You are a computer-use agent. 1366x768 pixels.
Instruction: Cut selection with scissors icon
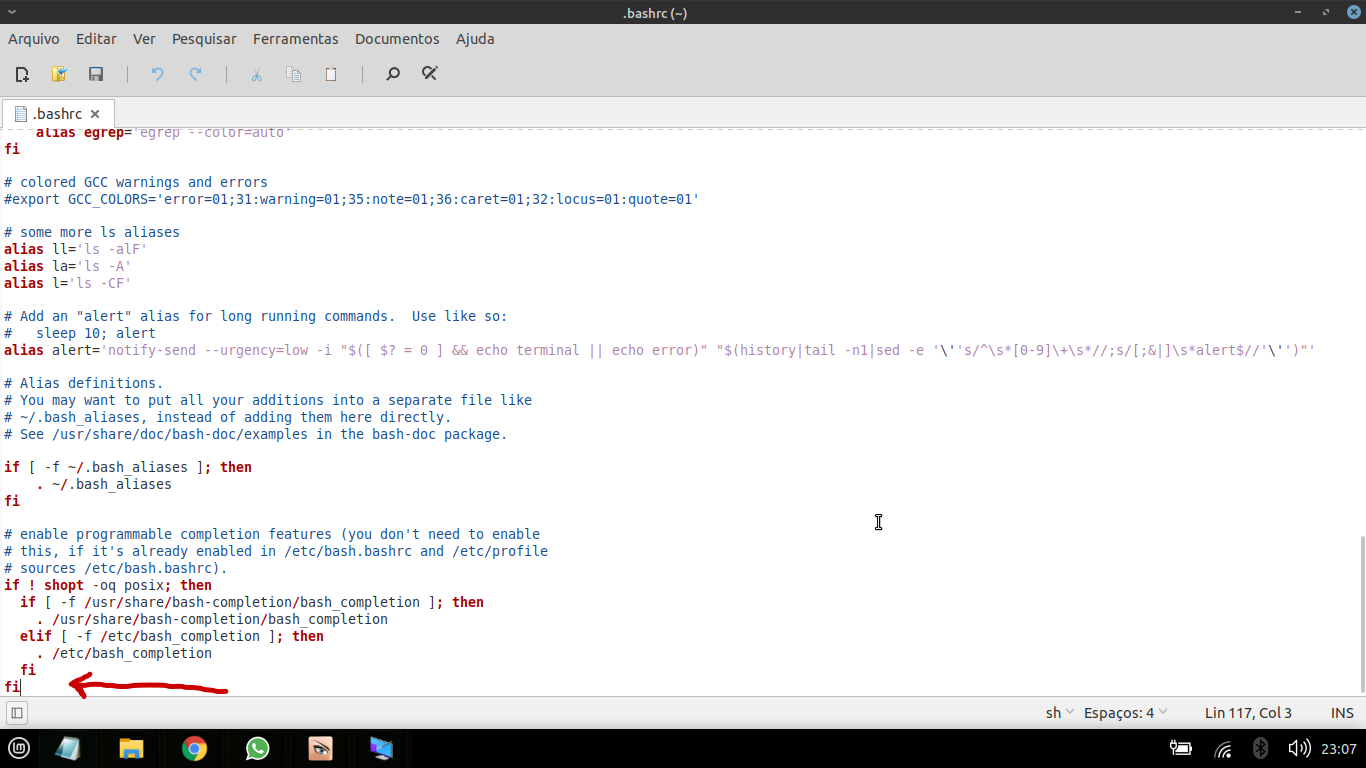[256, 74]
